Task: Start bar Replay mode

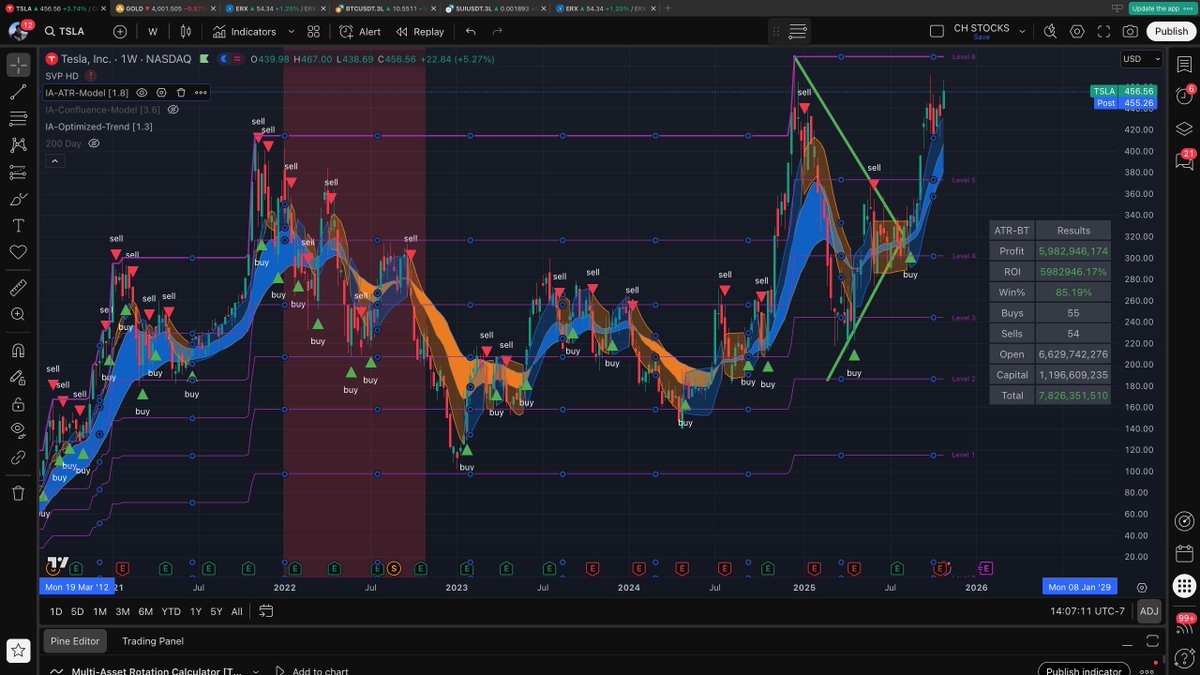Action: tap(419, 31)
